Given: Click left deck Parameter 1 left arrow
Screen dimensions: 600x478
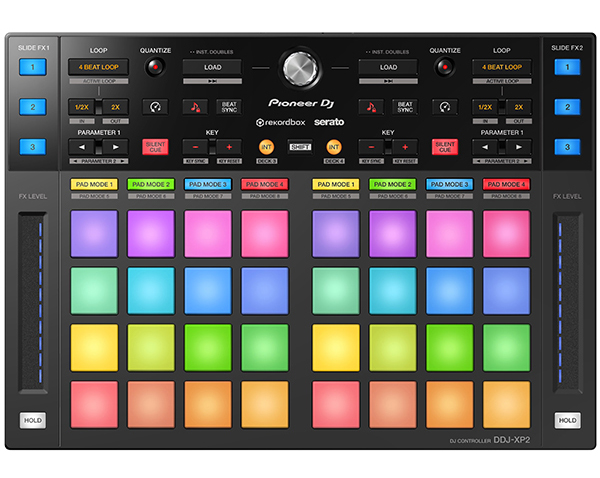Looking at the screenshot, I should [x=82, y=147].
